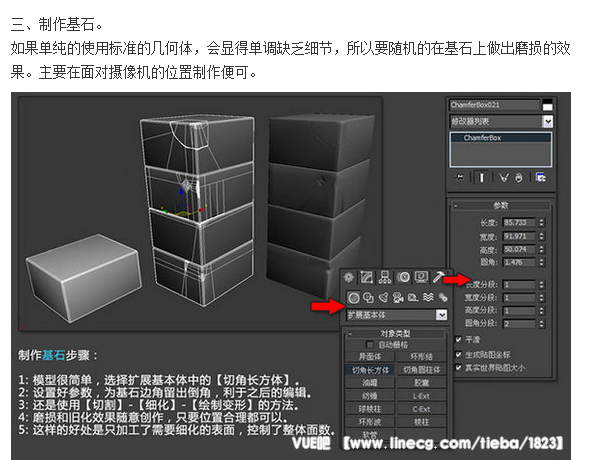This screenshot has width=591, height=460.
Task: Click the 环形结 object button
Action: [x=421, y=356]
